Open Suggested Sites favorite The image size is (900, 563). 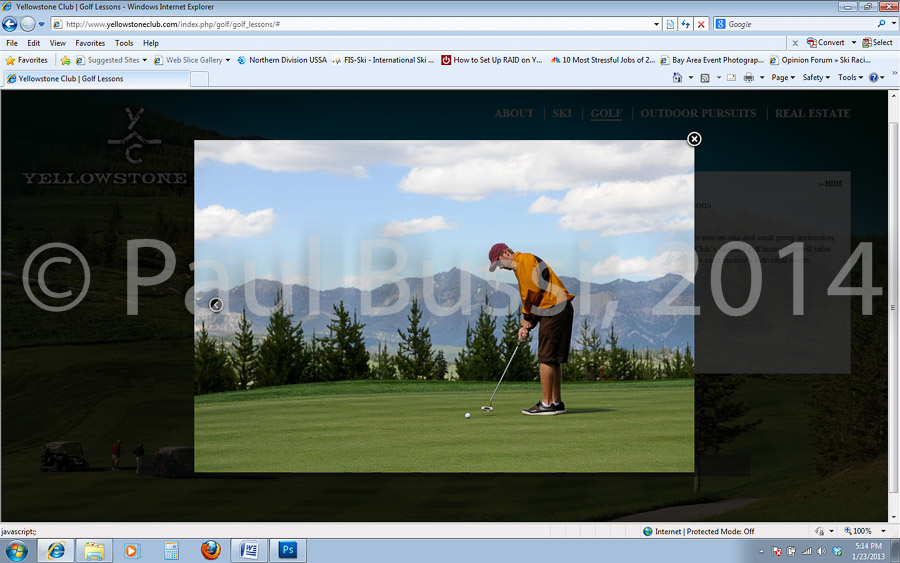pyautogui.click(x=111, y=60)
